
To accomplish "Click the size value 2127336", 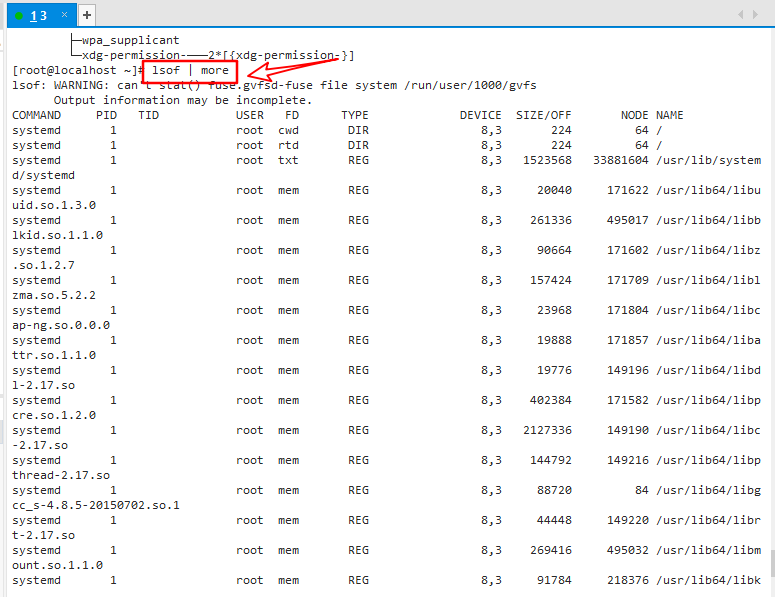I will coord(547,430).
